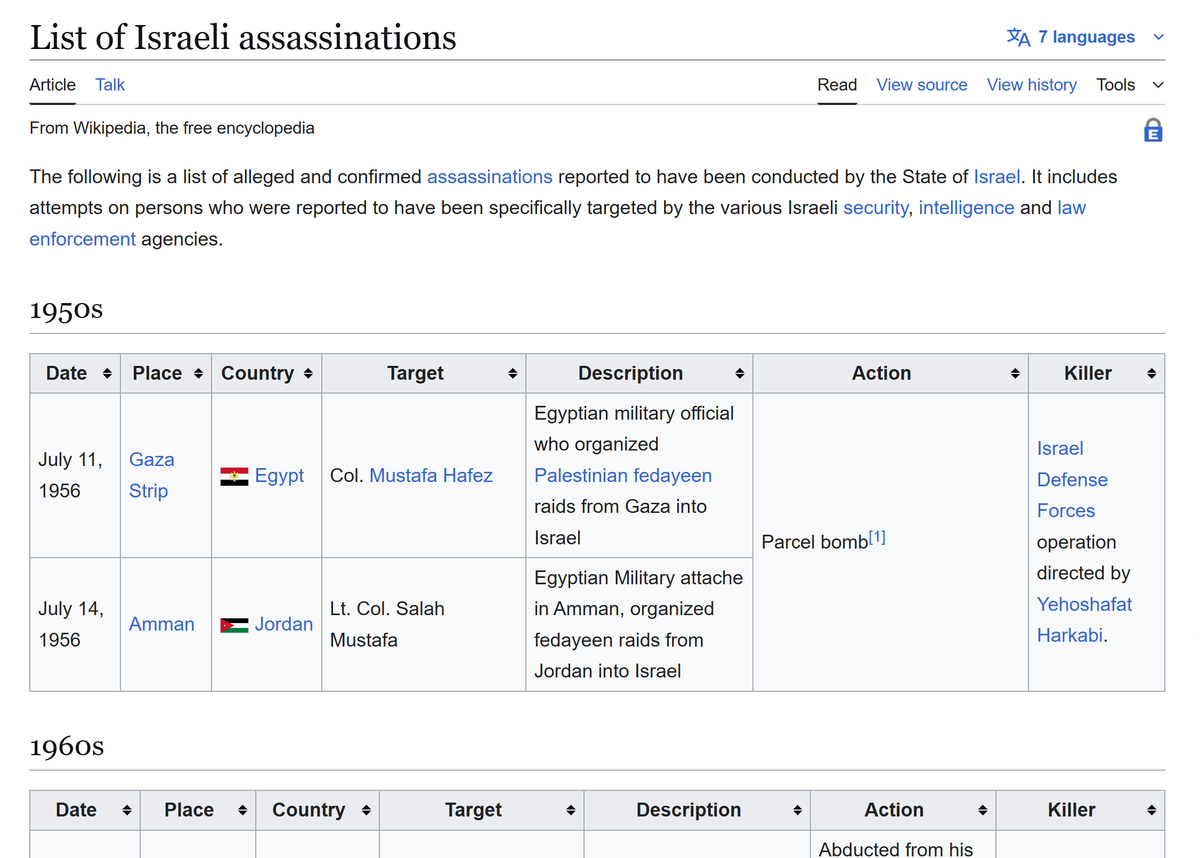Click the 1950s section heading
Screen dimensions: 1200x858
66,310
